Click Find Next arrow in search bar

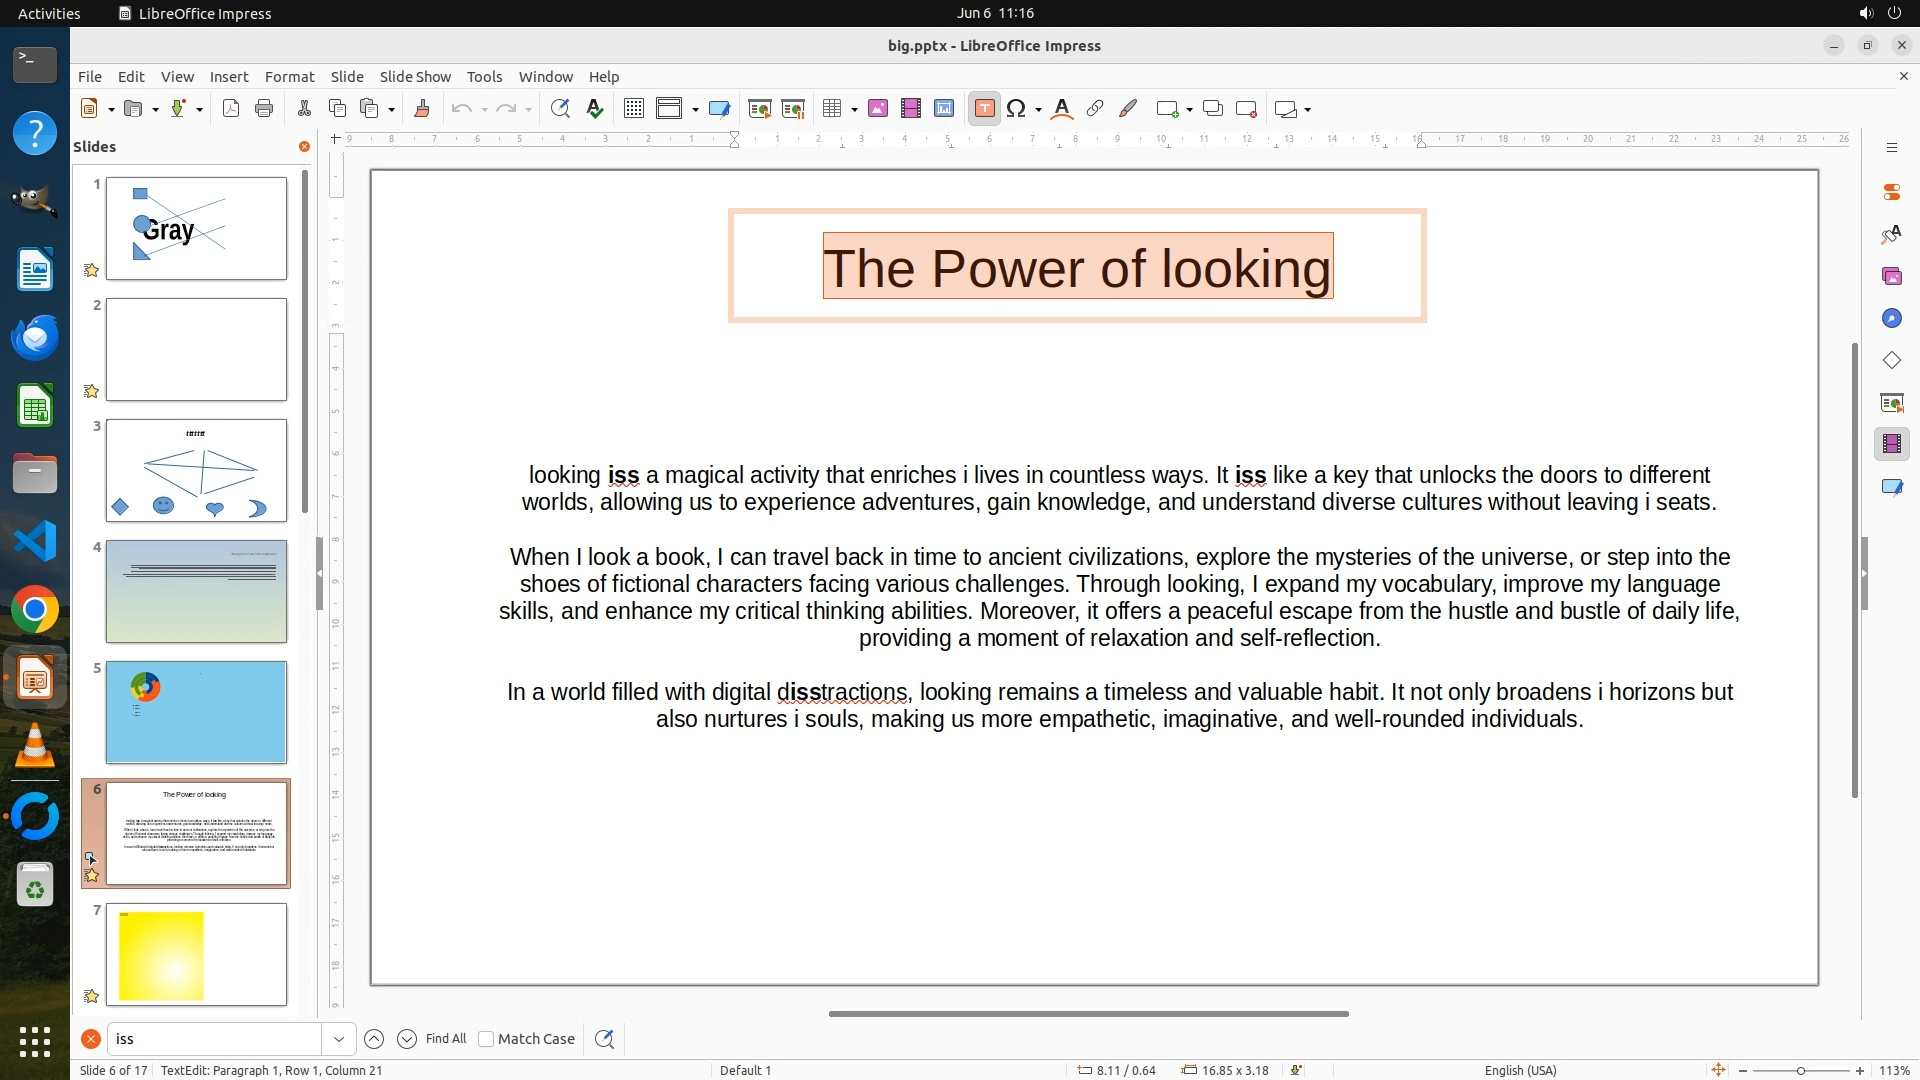point(407,1039)
